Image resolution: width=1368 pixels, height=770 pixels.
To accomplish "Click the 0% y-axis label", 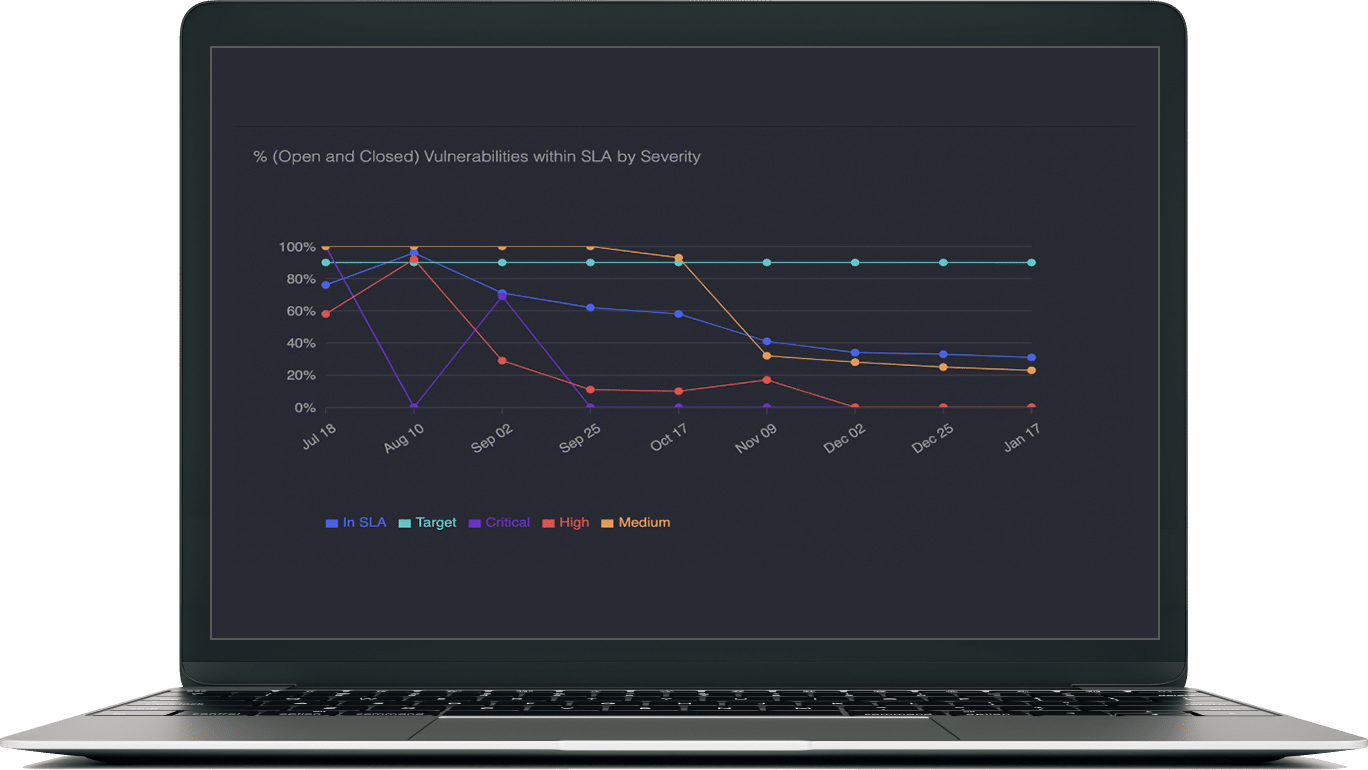I will (305, 408).
